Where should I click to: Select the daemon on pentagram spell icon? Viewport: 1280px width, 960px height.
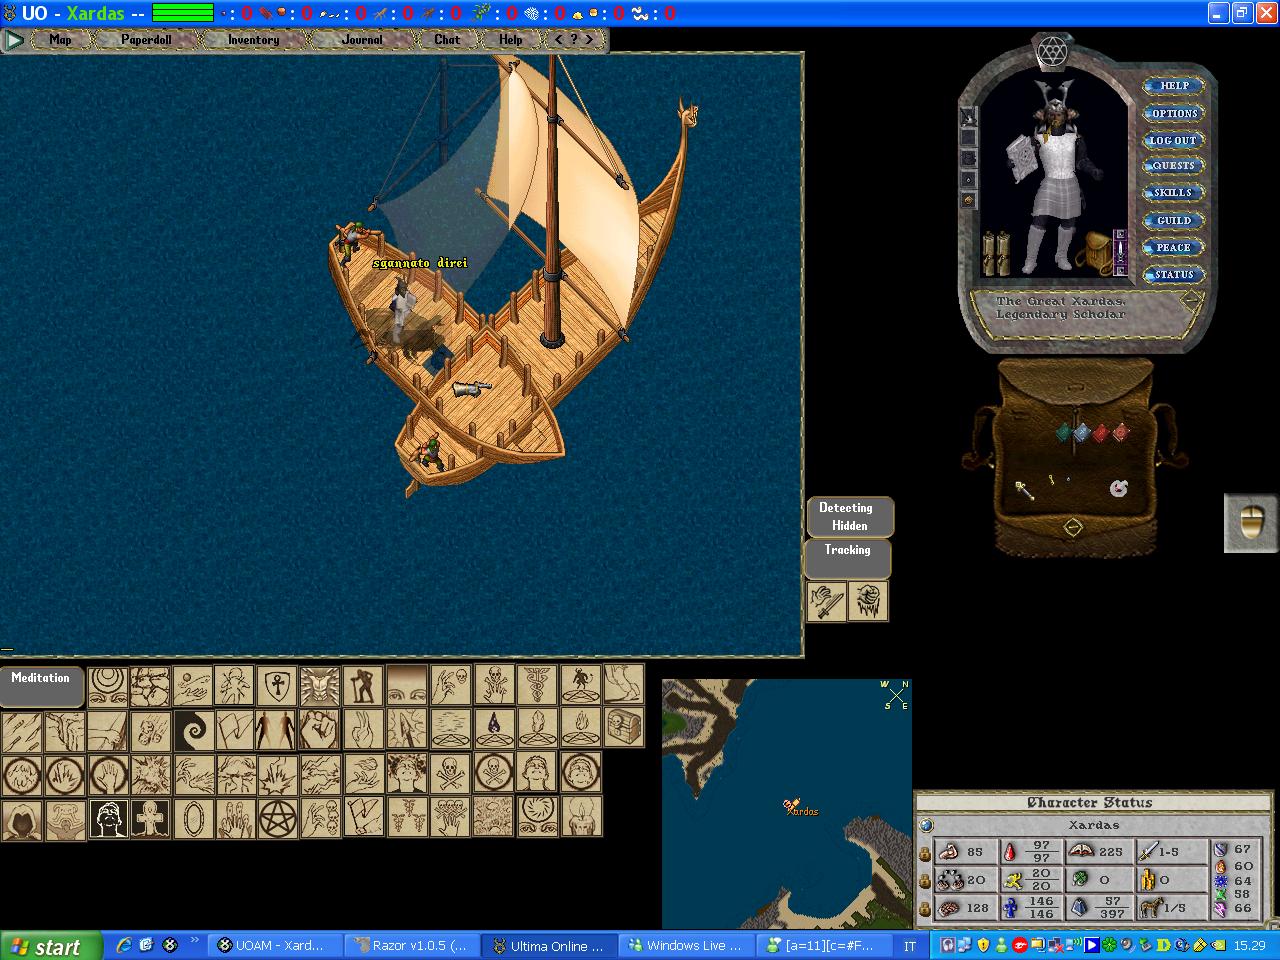[581, 686]
